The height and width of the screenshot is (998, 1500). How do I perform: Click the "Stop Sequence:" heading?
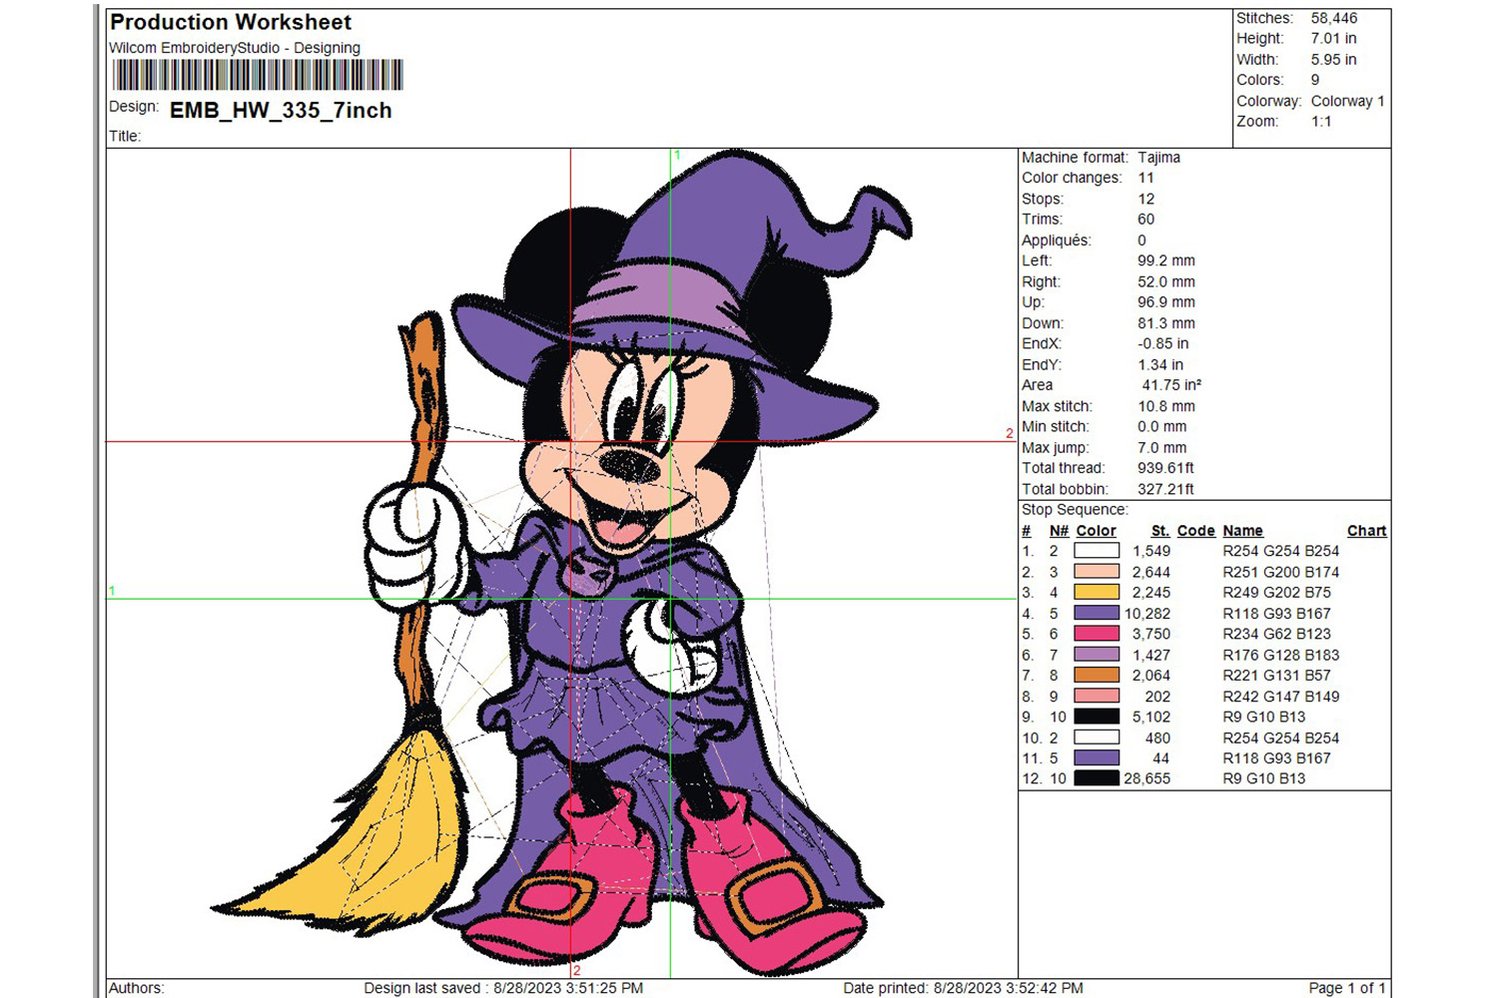[x=1075, y=510]
